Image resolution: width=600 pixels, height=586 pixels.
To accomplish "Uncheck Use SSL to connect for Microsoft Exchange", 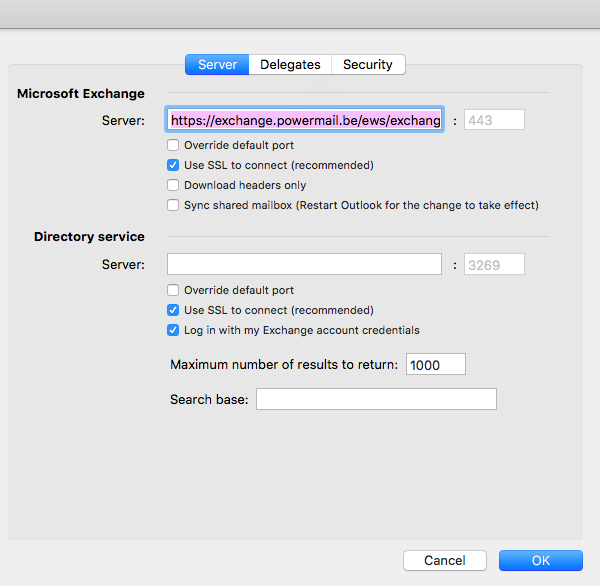I will click(x=173, y=165).
